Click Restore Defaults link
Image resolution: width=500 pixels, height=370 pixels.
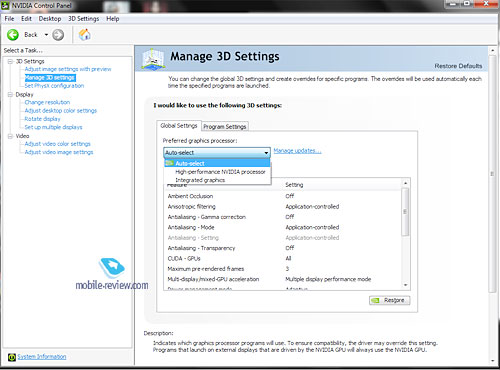(x=458, y=66)
